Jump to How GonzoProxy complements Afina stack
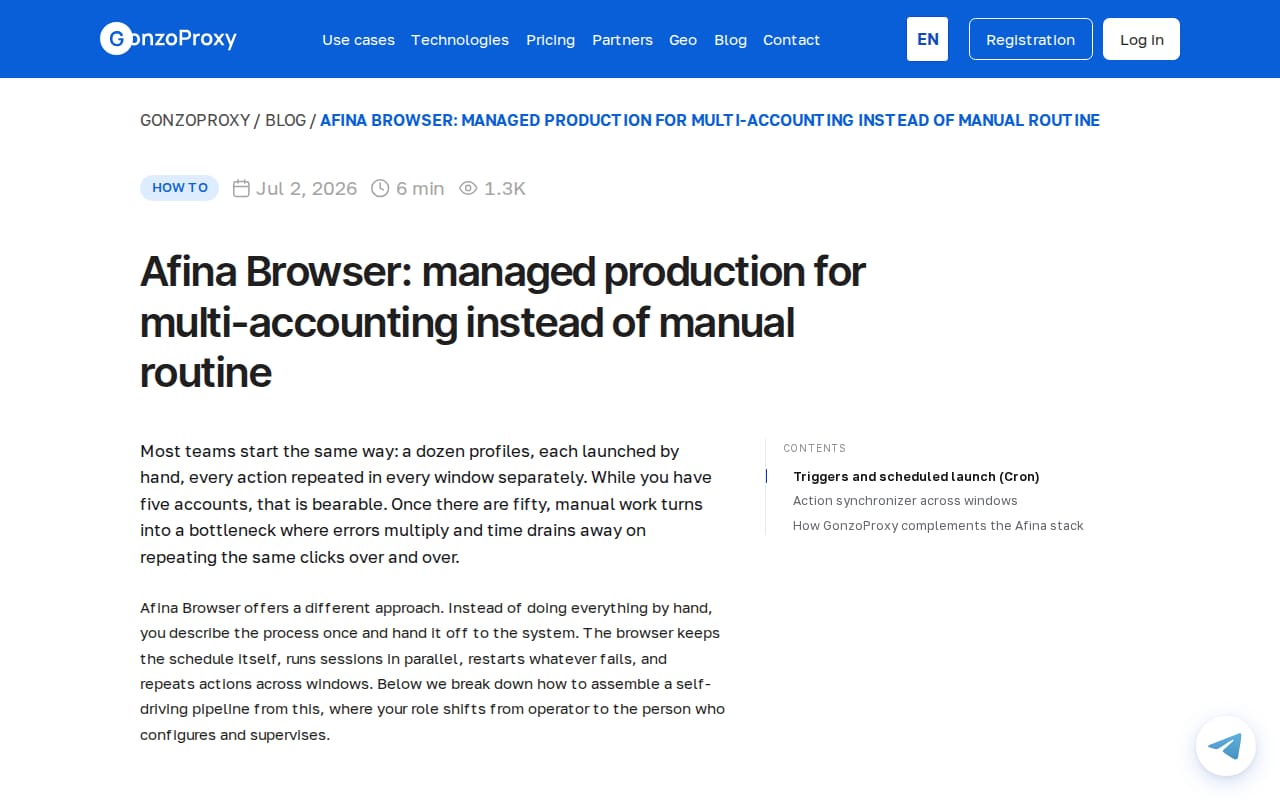 pyautogui.click(x=938, y=525)
